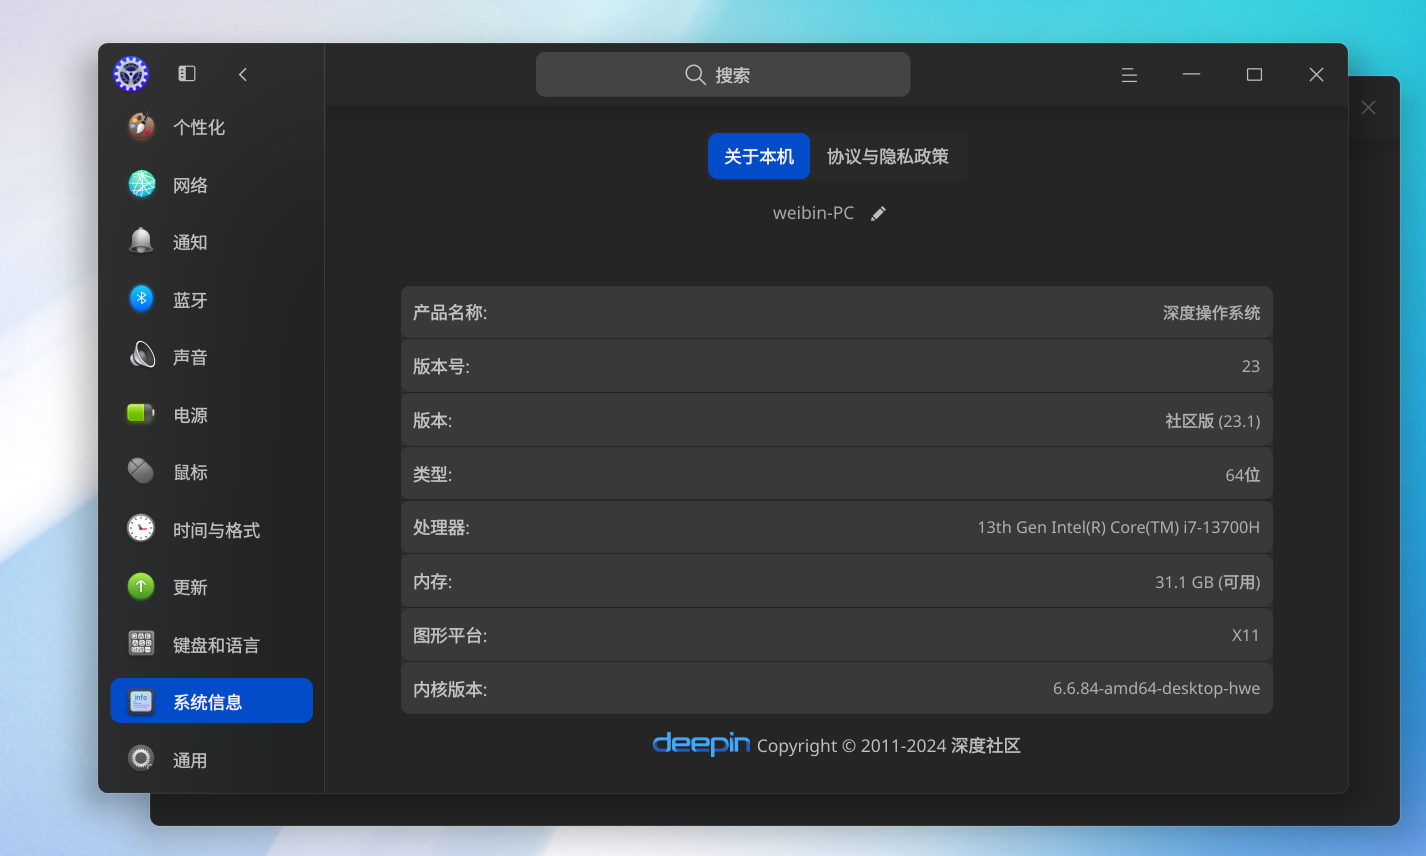Click the 版本号 value 23
1426x856 pixels.
point(1250,366)
